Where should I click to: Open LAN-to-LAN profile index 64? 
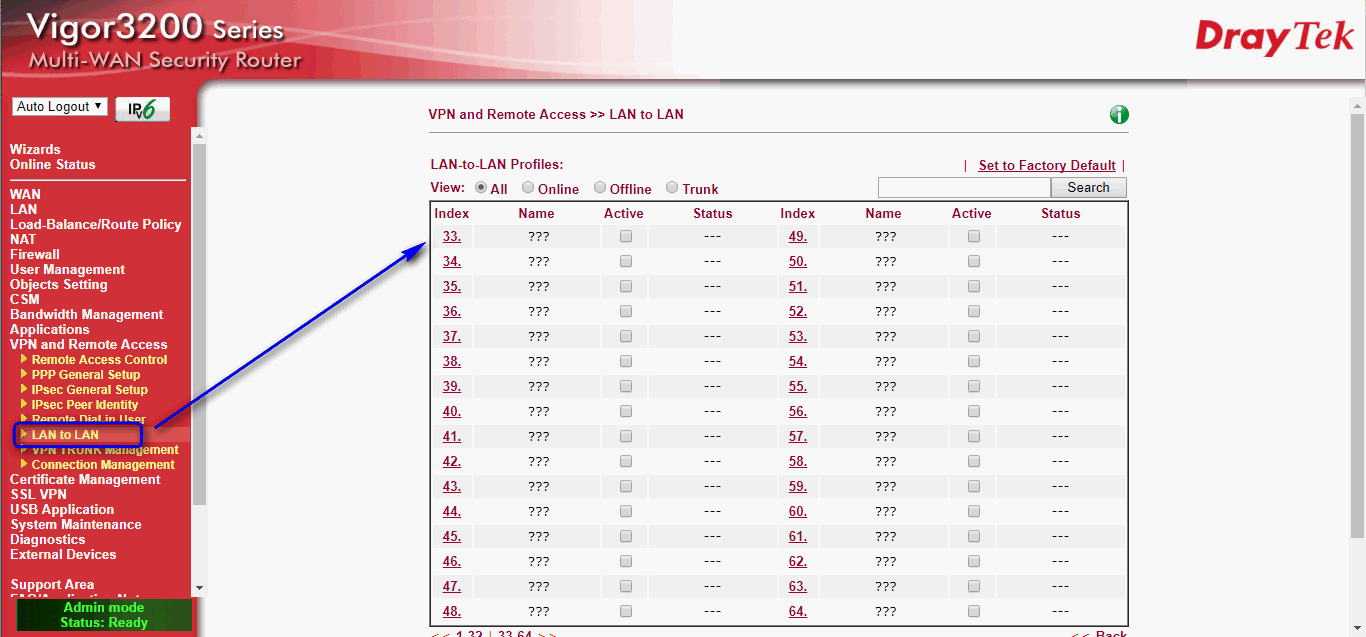(x=798, y=612)
